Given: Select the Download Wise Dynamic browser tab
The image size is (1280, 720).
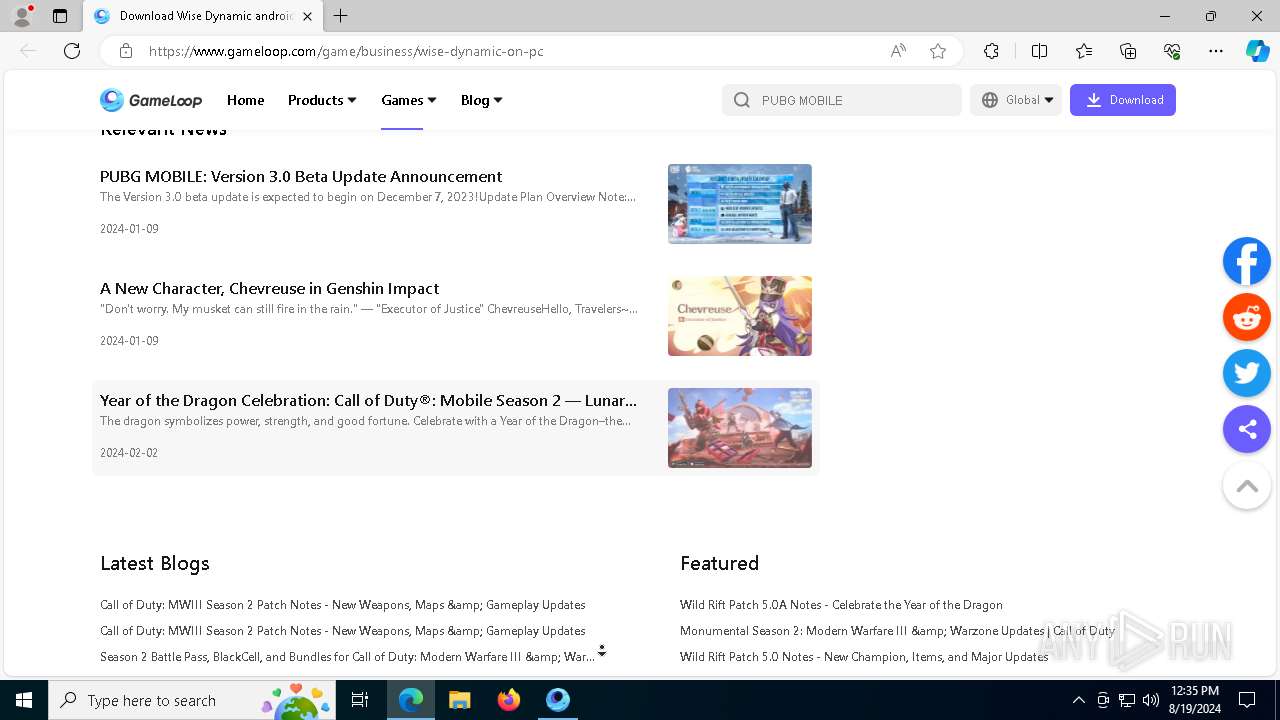Looking at the screenshot, I should (203, 16).
